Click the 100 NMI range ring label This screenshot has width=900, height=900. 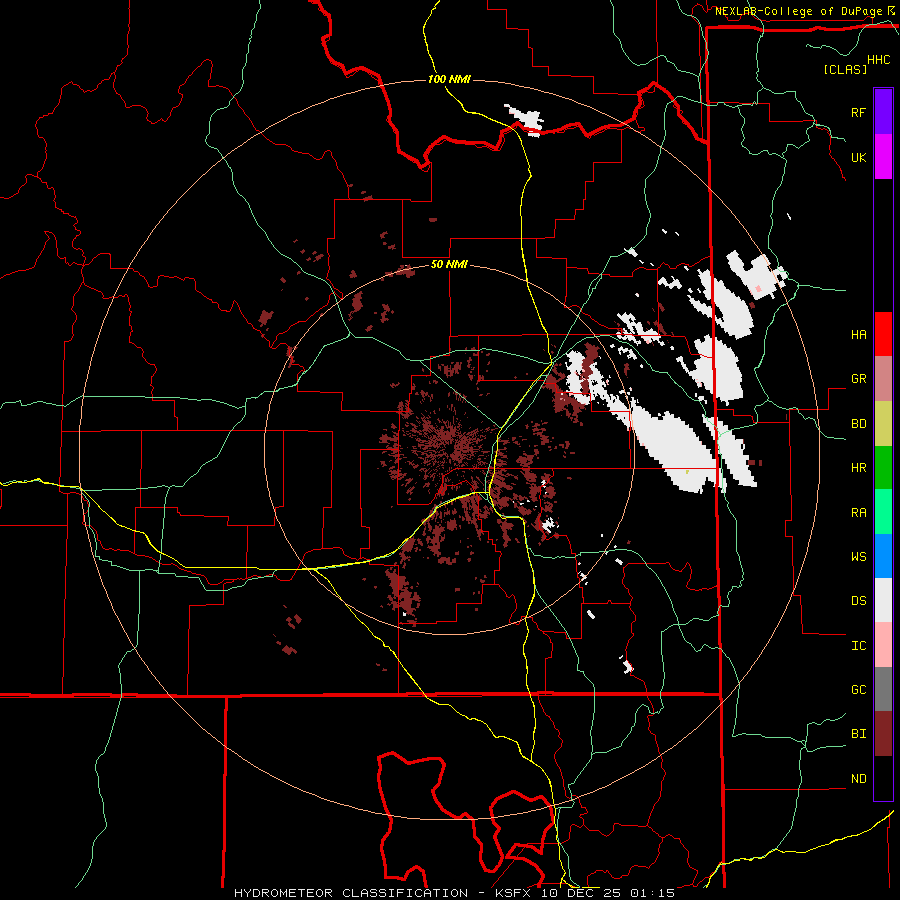click(449, 79)
